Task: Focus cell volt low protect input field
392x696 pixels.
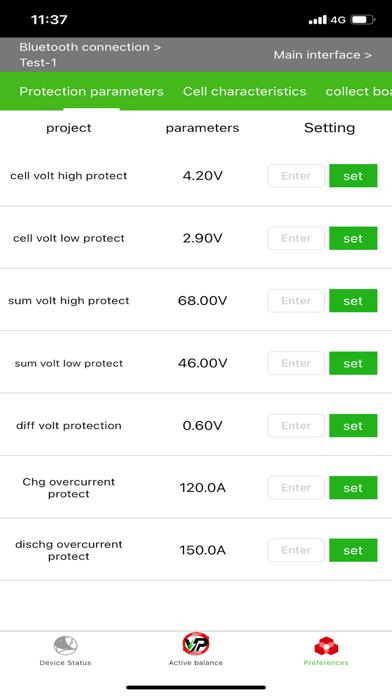Action: 296,238
